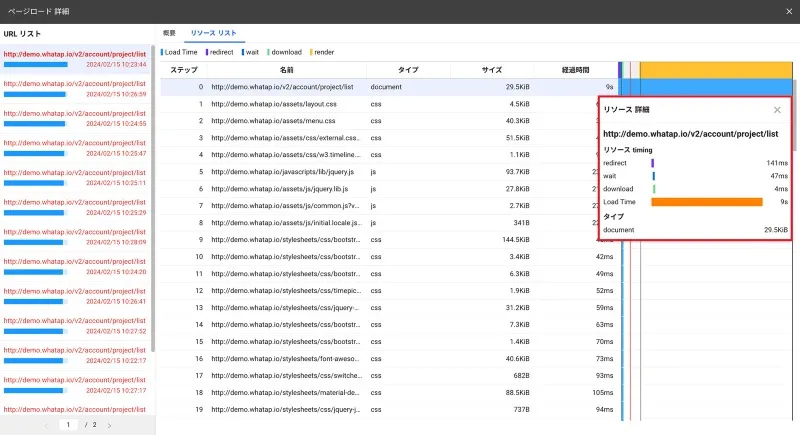Select step 13 css/jquery row 31.2KiB
Screen dimensions: 800x435
[389, 308]
